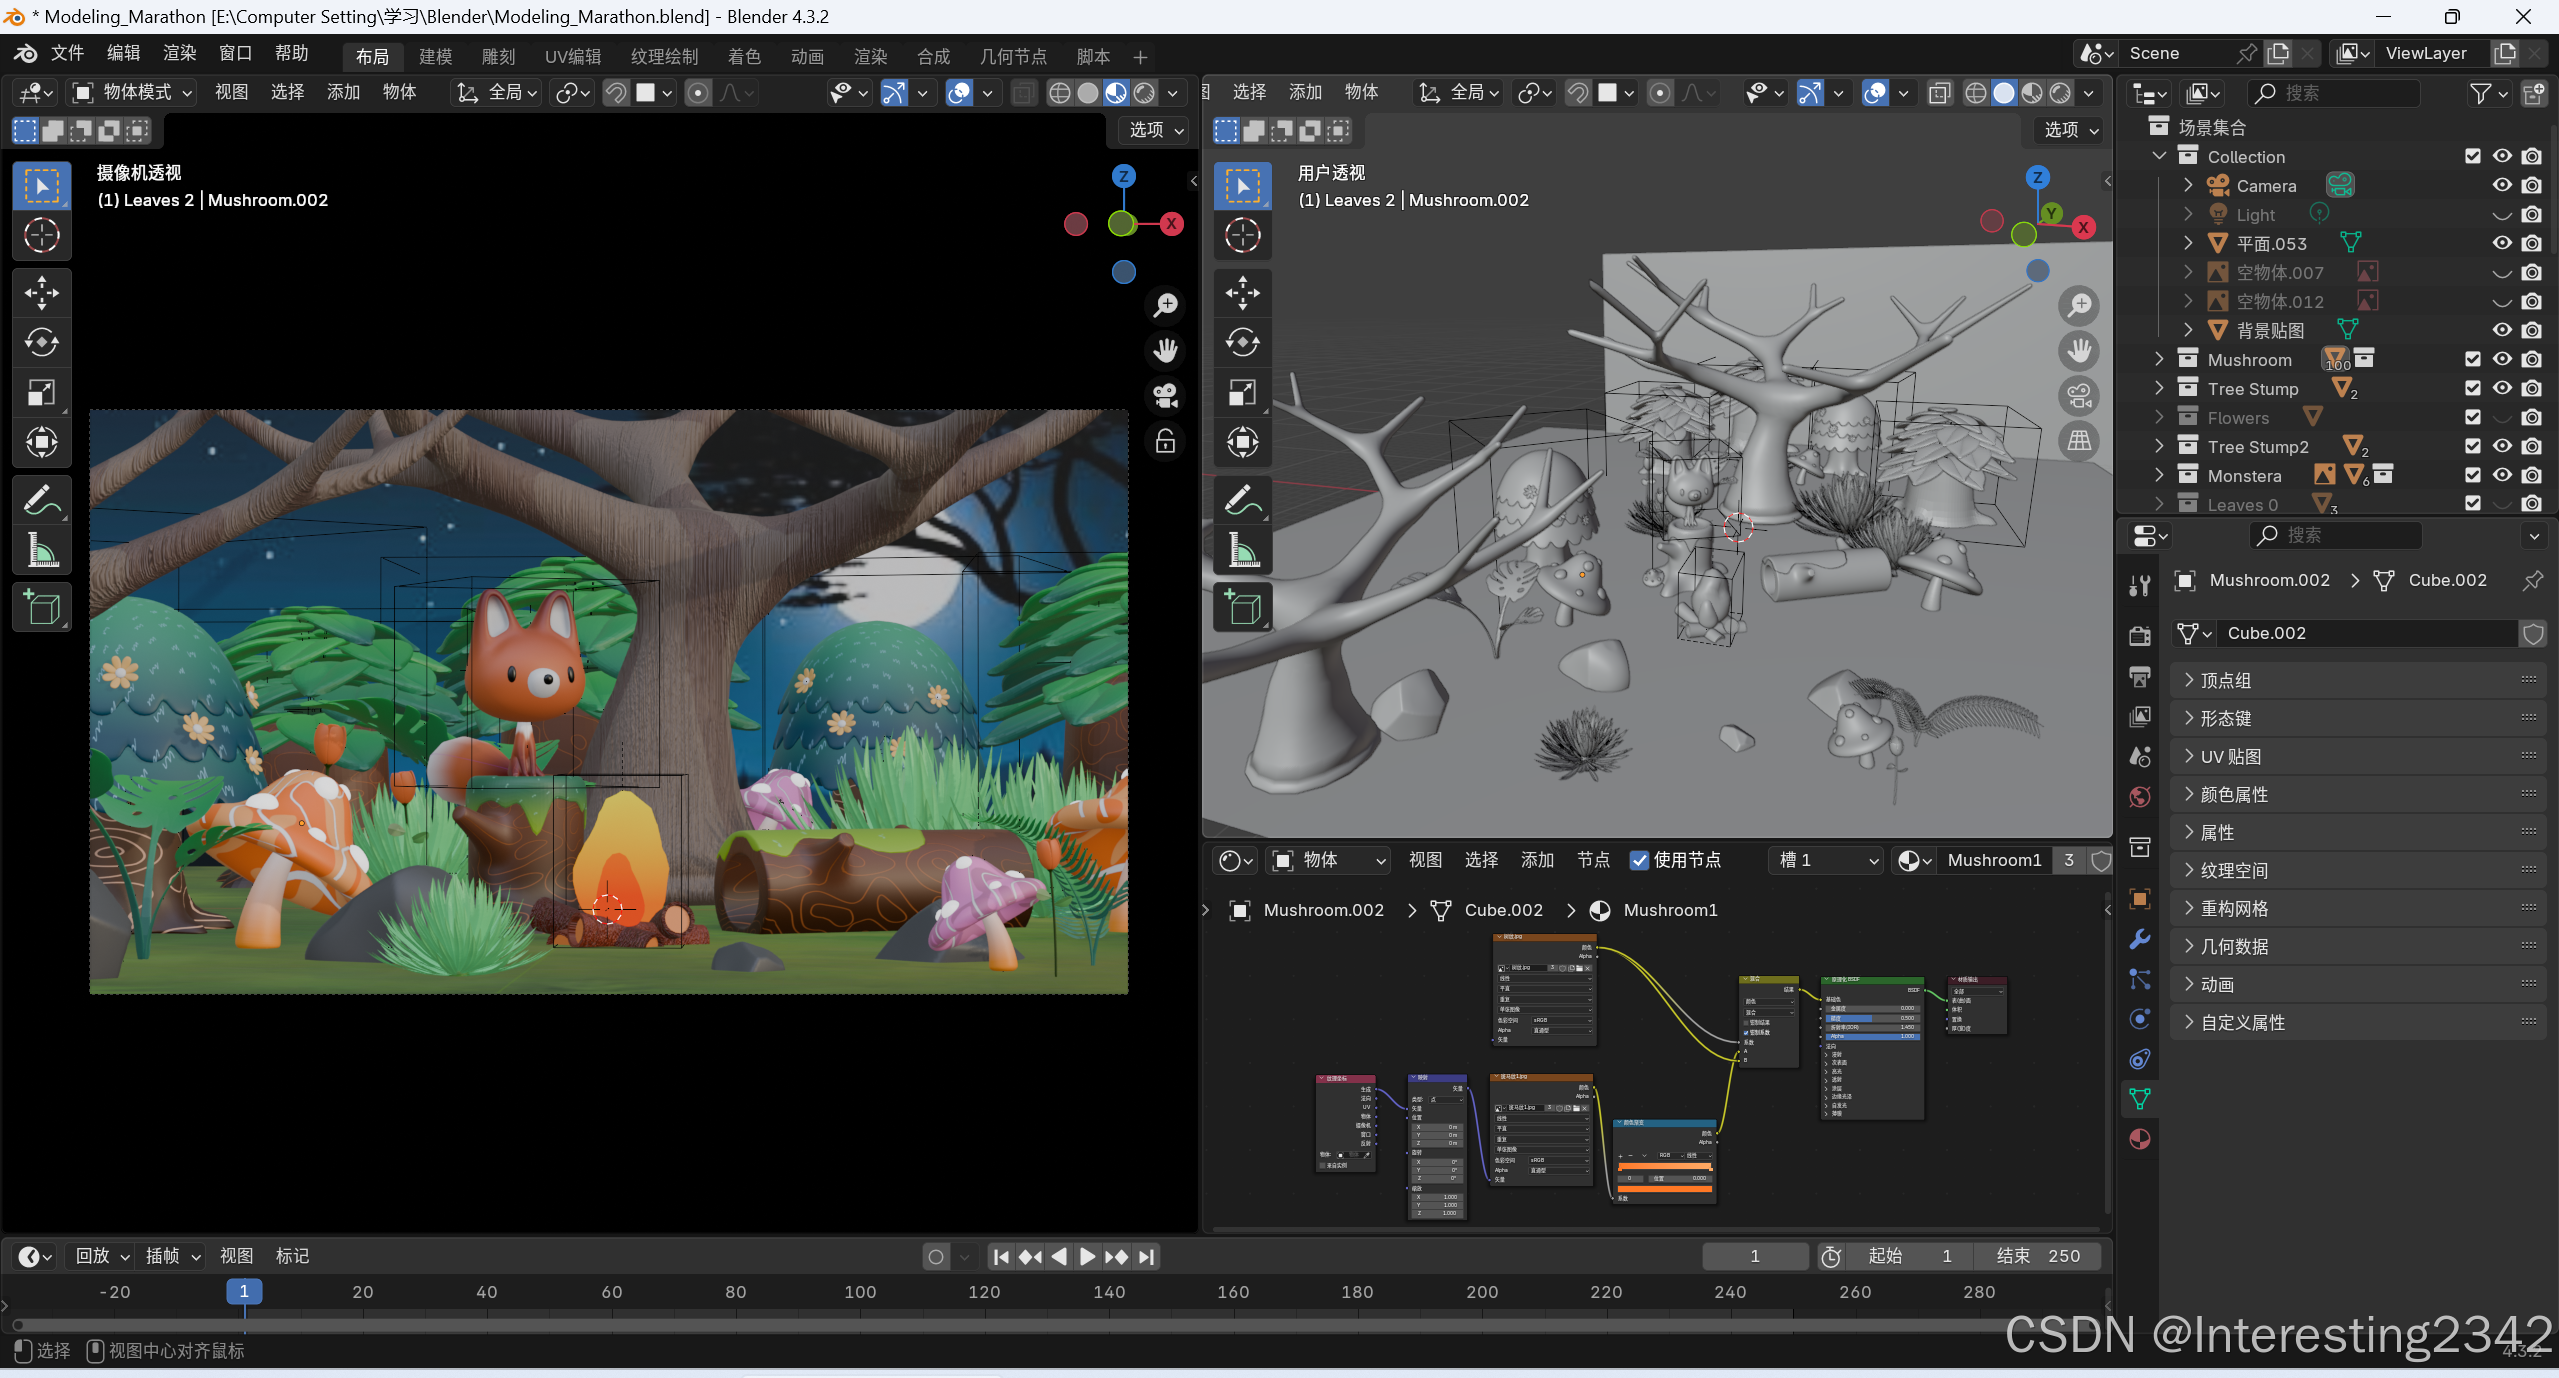Image resolution: width=2559 pixels, height=1378 pixels.
Task: Click frame 100 on the timeline ruler
Action: pos(859,1292)
